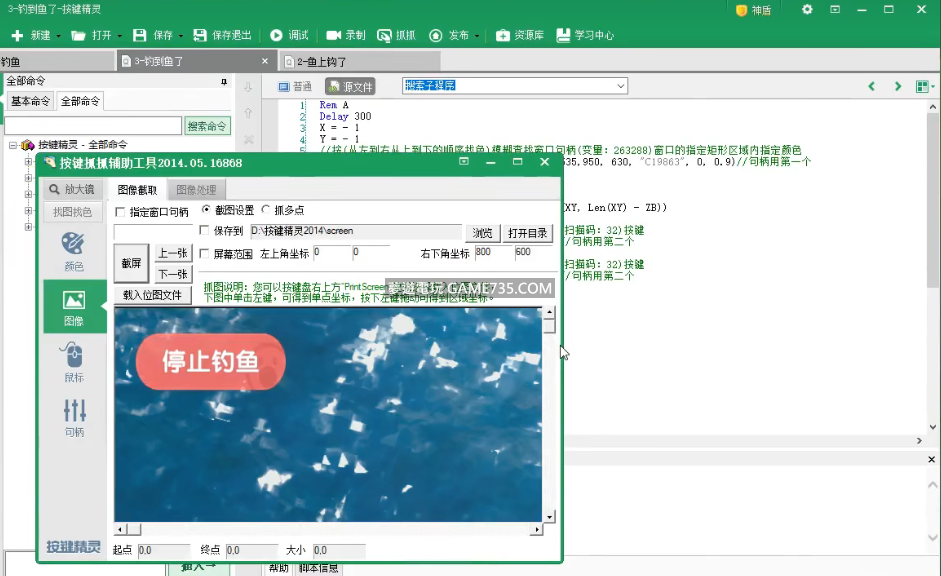This screenshot has width=941, height=576.
Task: Select the 全部命令 tab
Action: point(80,101)
